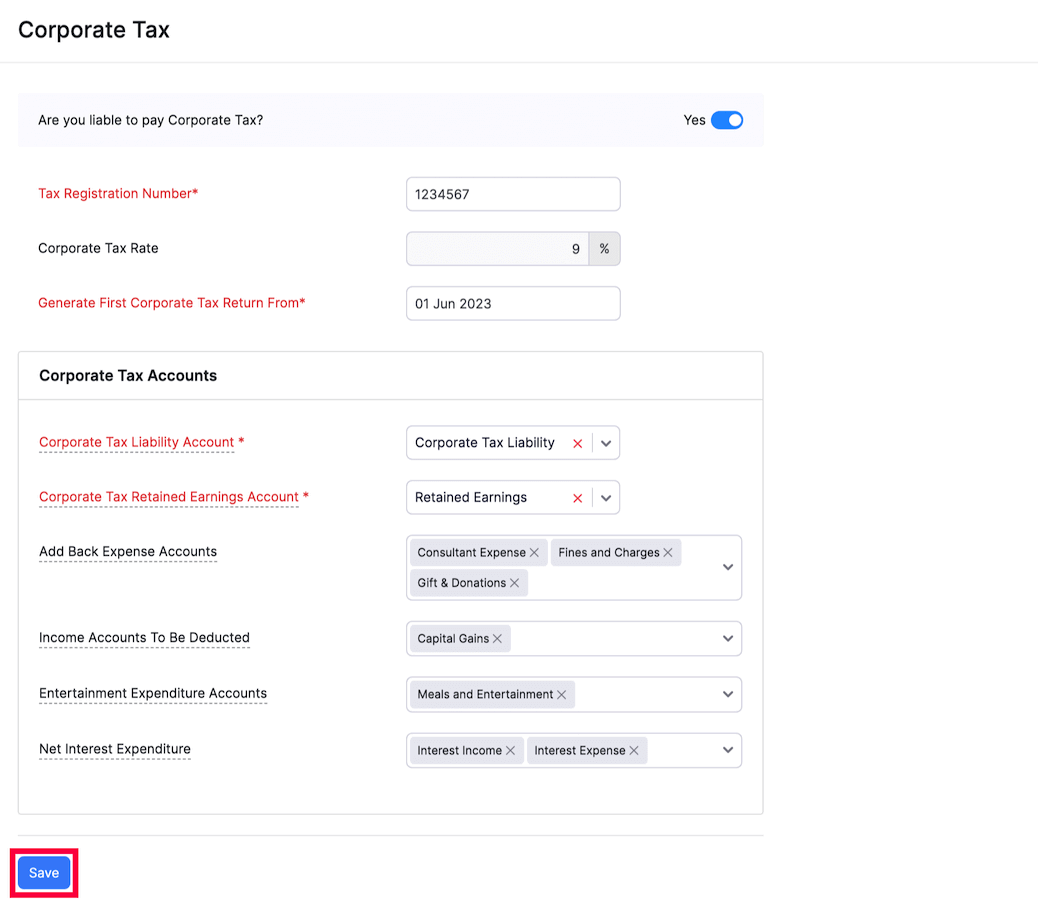
Task: Click the Save button
Action: click(43, 872)
